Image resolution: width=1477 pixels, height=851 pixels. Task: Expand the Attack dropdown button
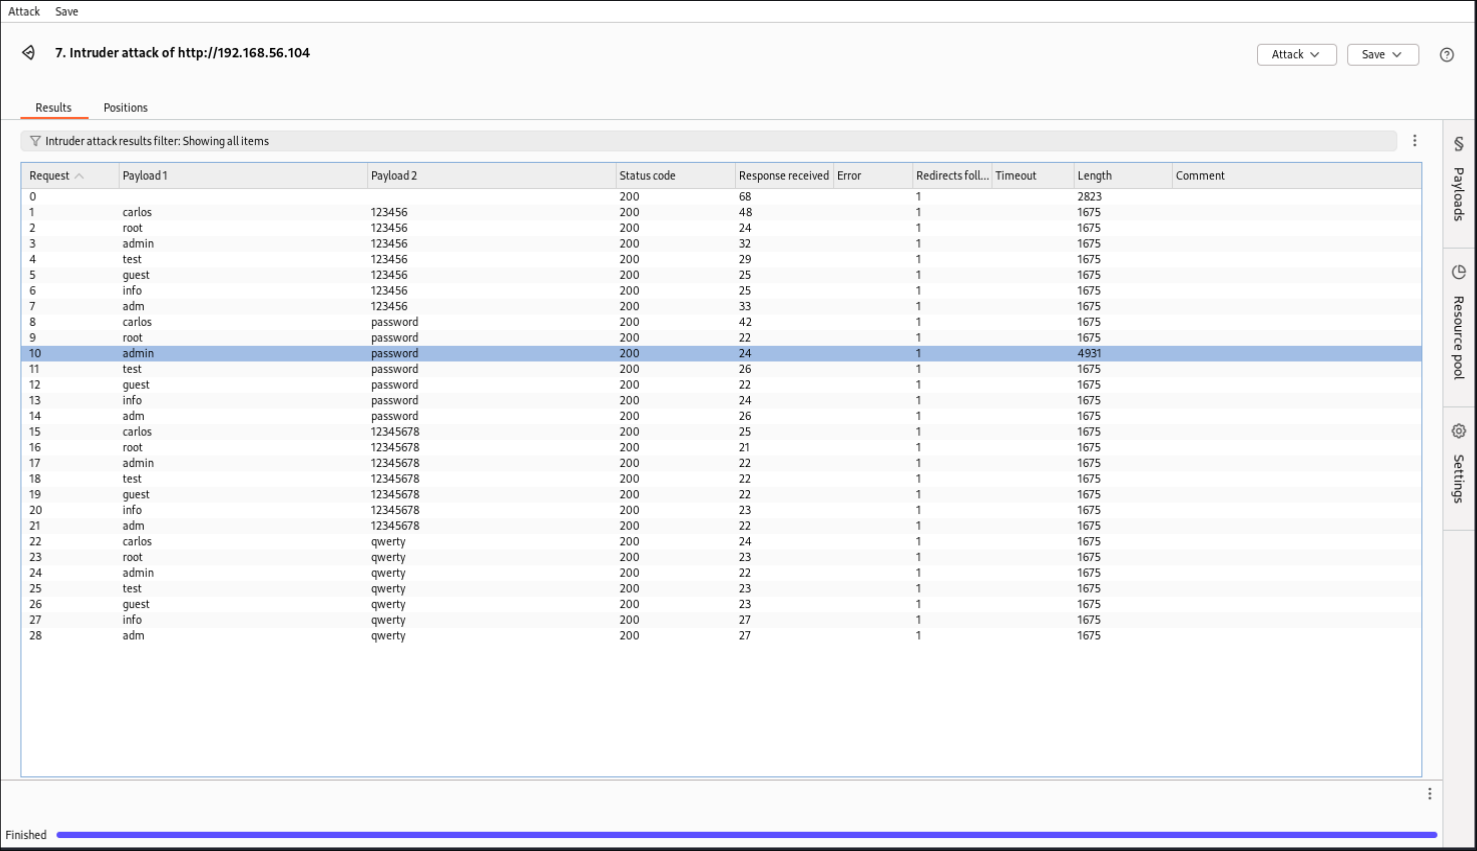1296,55
